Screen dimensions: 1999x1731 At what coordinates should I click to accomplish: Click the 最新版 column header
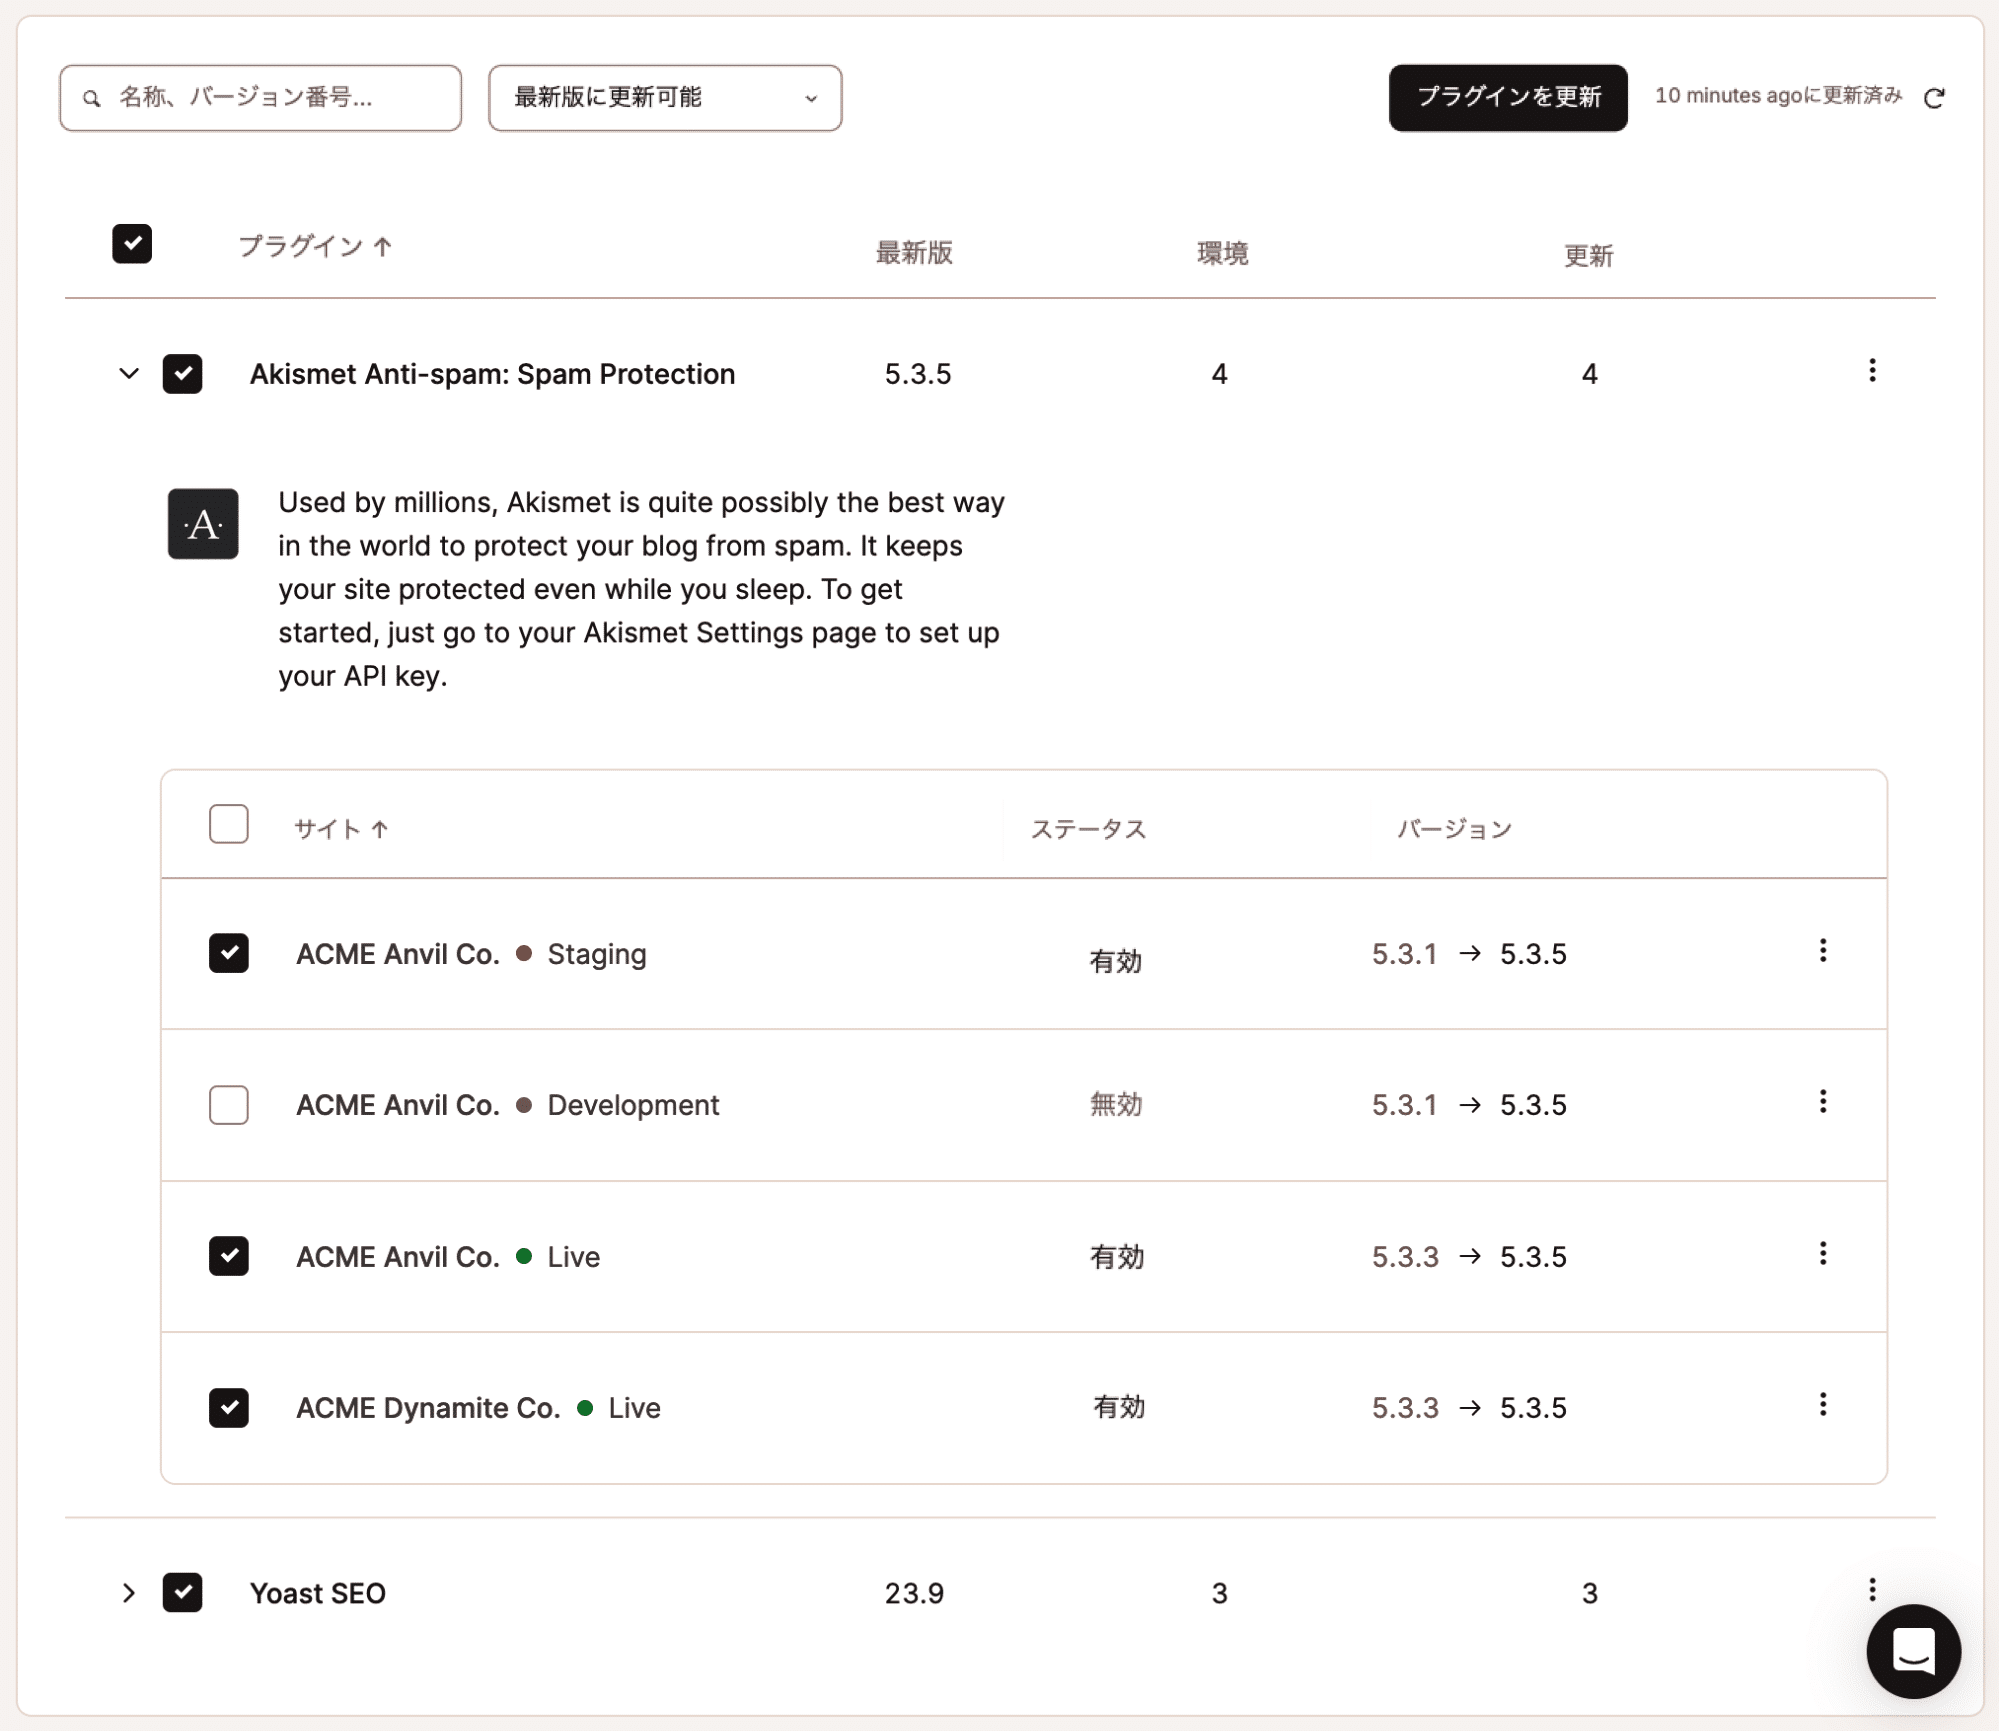(914, 253)
